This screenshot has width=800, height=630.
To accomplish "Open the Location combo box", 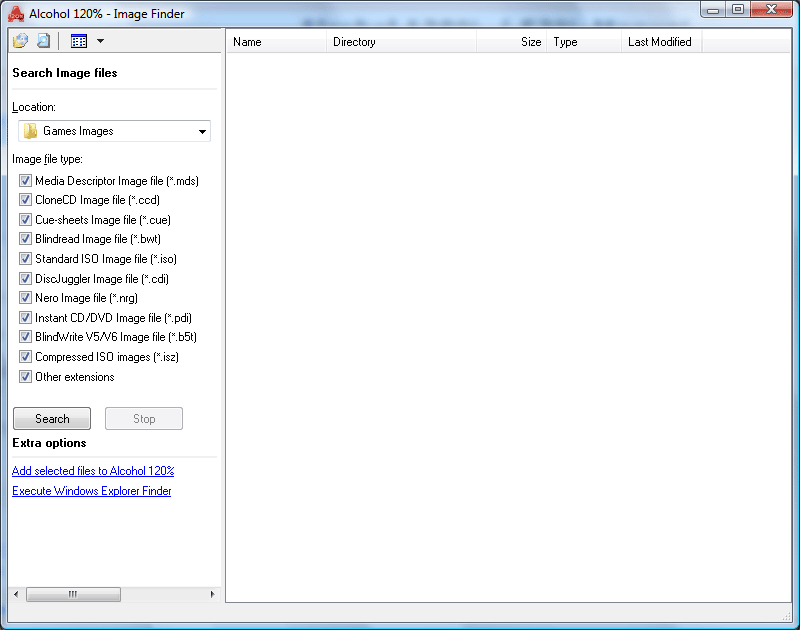I will (x=114, y=131).
